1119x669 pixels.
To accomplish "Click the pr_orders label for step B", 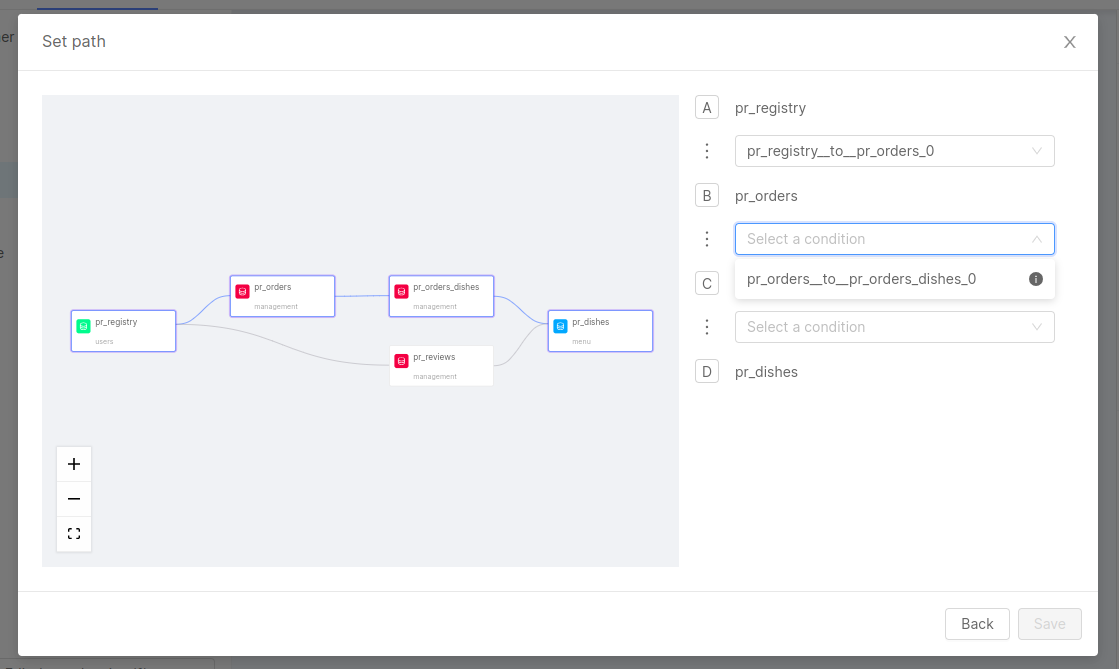I will 765,195.
